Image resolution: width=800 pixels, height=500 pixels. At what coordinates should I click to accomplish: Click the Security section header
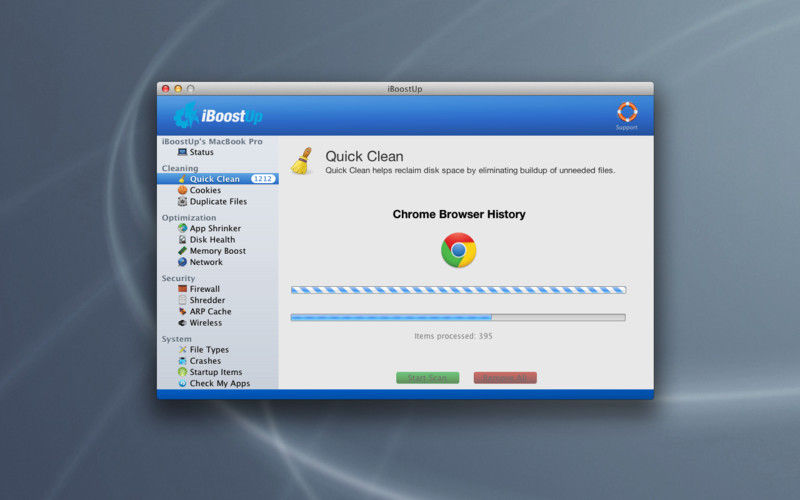click(x=178, y=278)
